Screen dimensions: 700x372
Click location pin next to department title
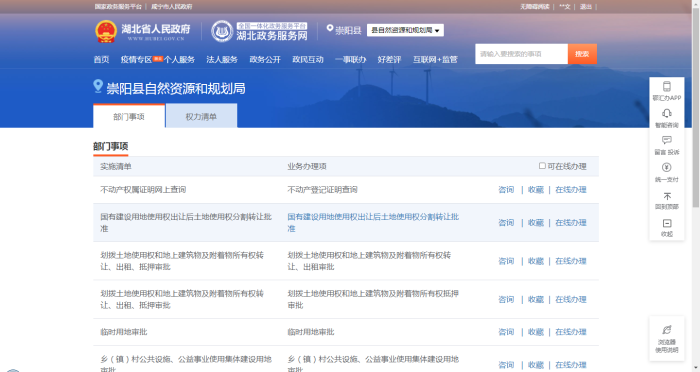[x=98, y=86]
